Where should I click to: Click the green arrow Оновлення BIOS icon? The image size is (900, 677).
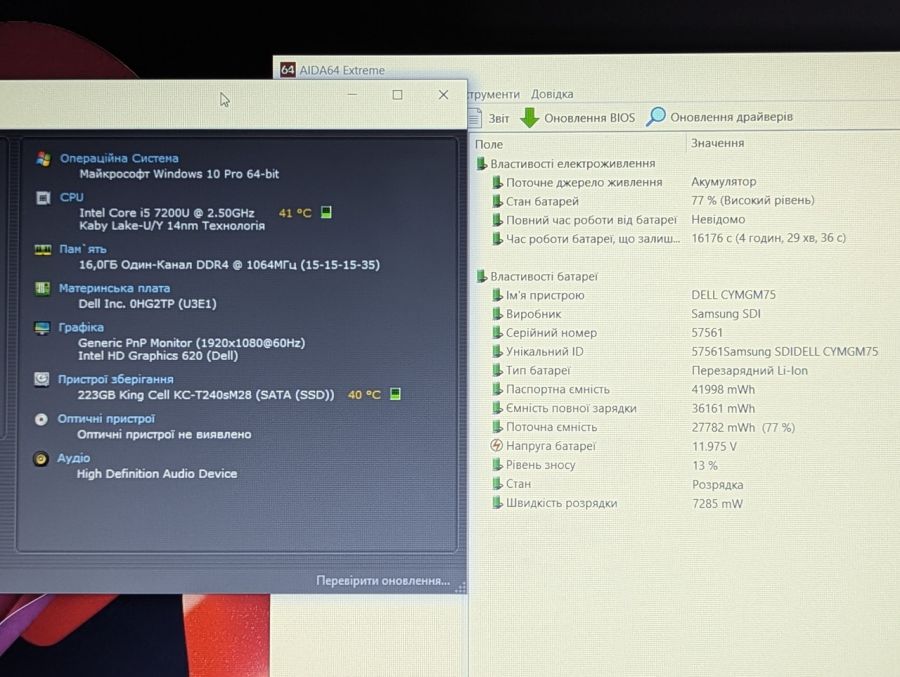point(529,118)
